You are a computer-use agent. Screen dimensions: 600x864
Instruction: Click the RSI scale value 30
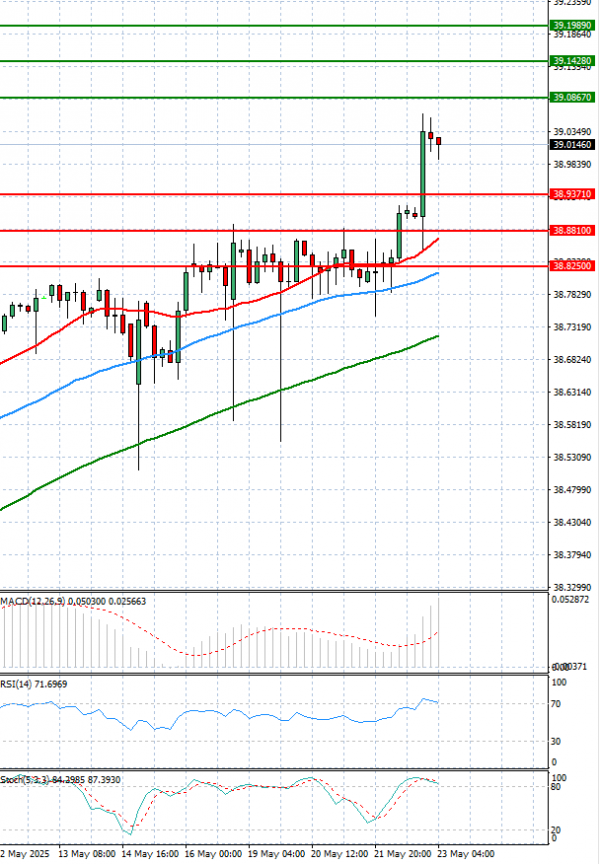coord(556,742)
